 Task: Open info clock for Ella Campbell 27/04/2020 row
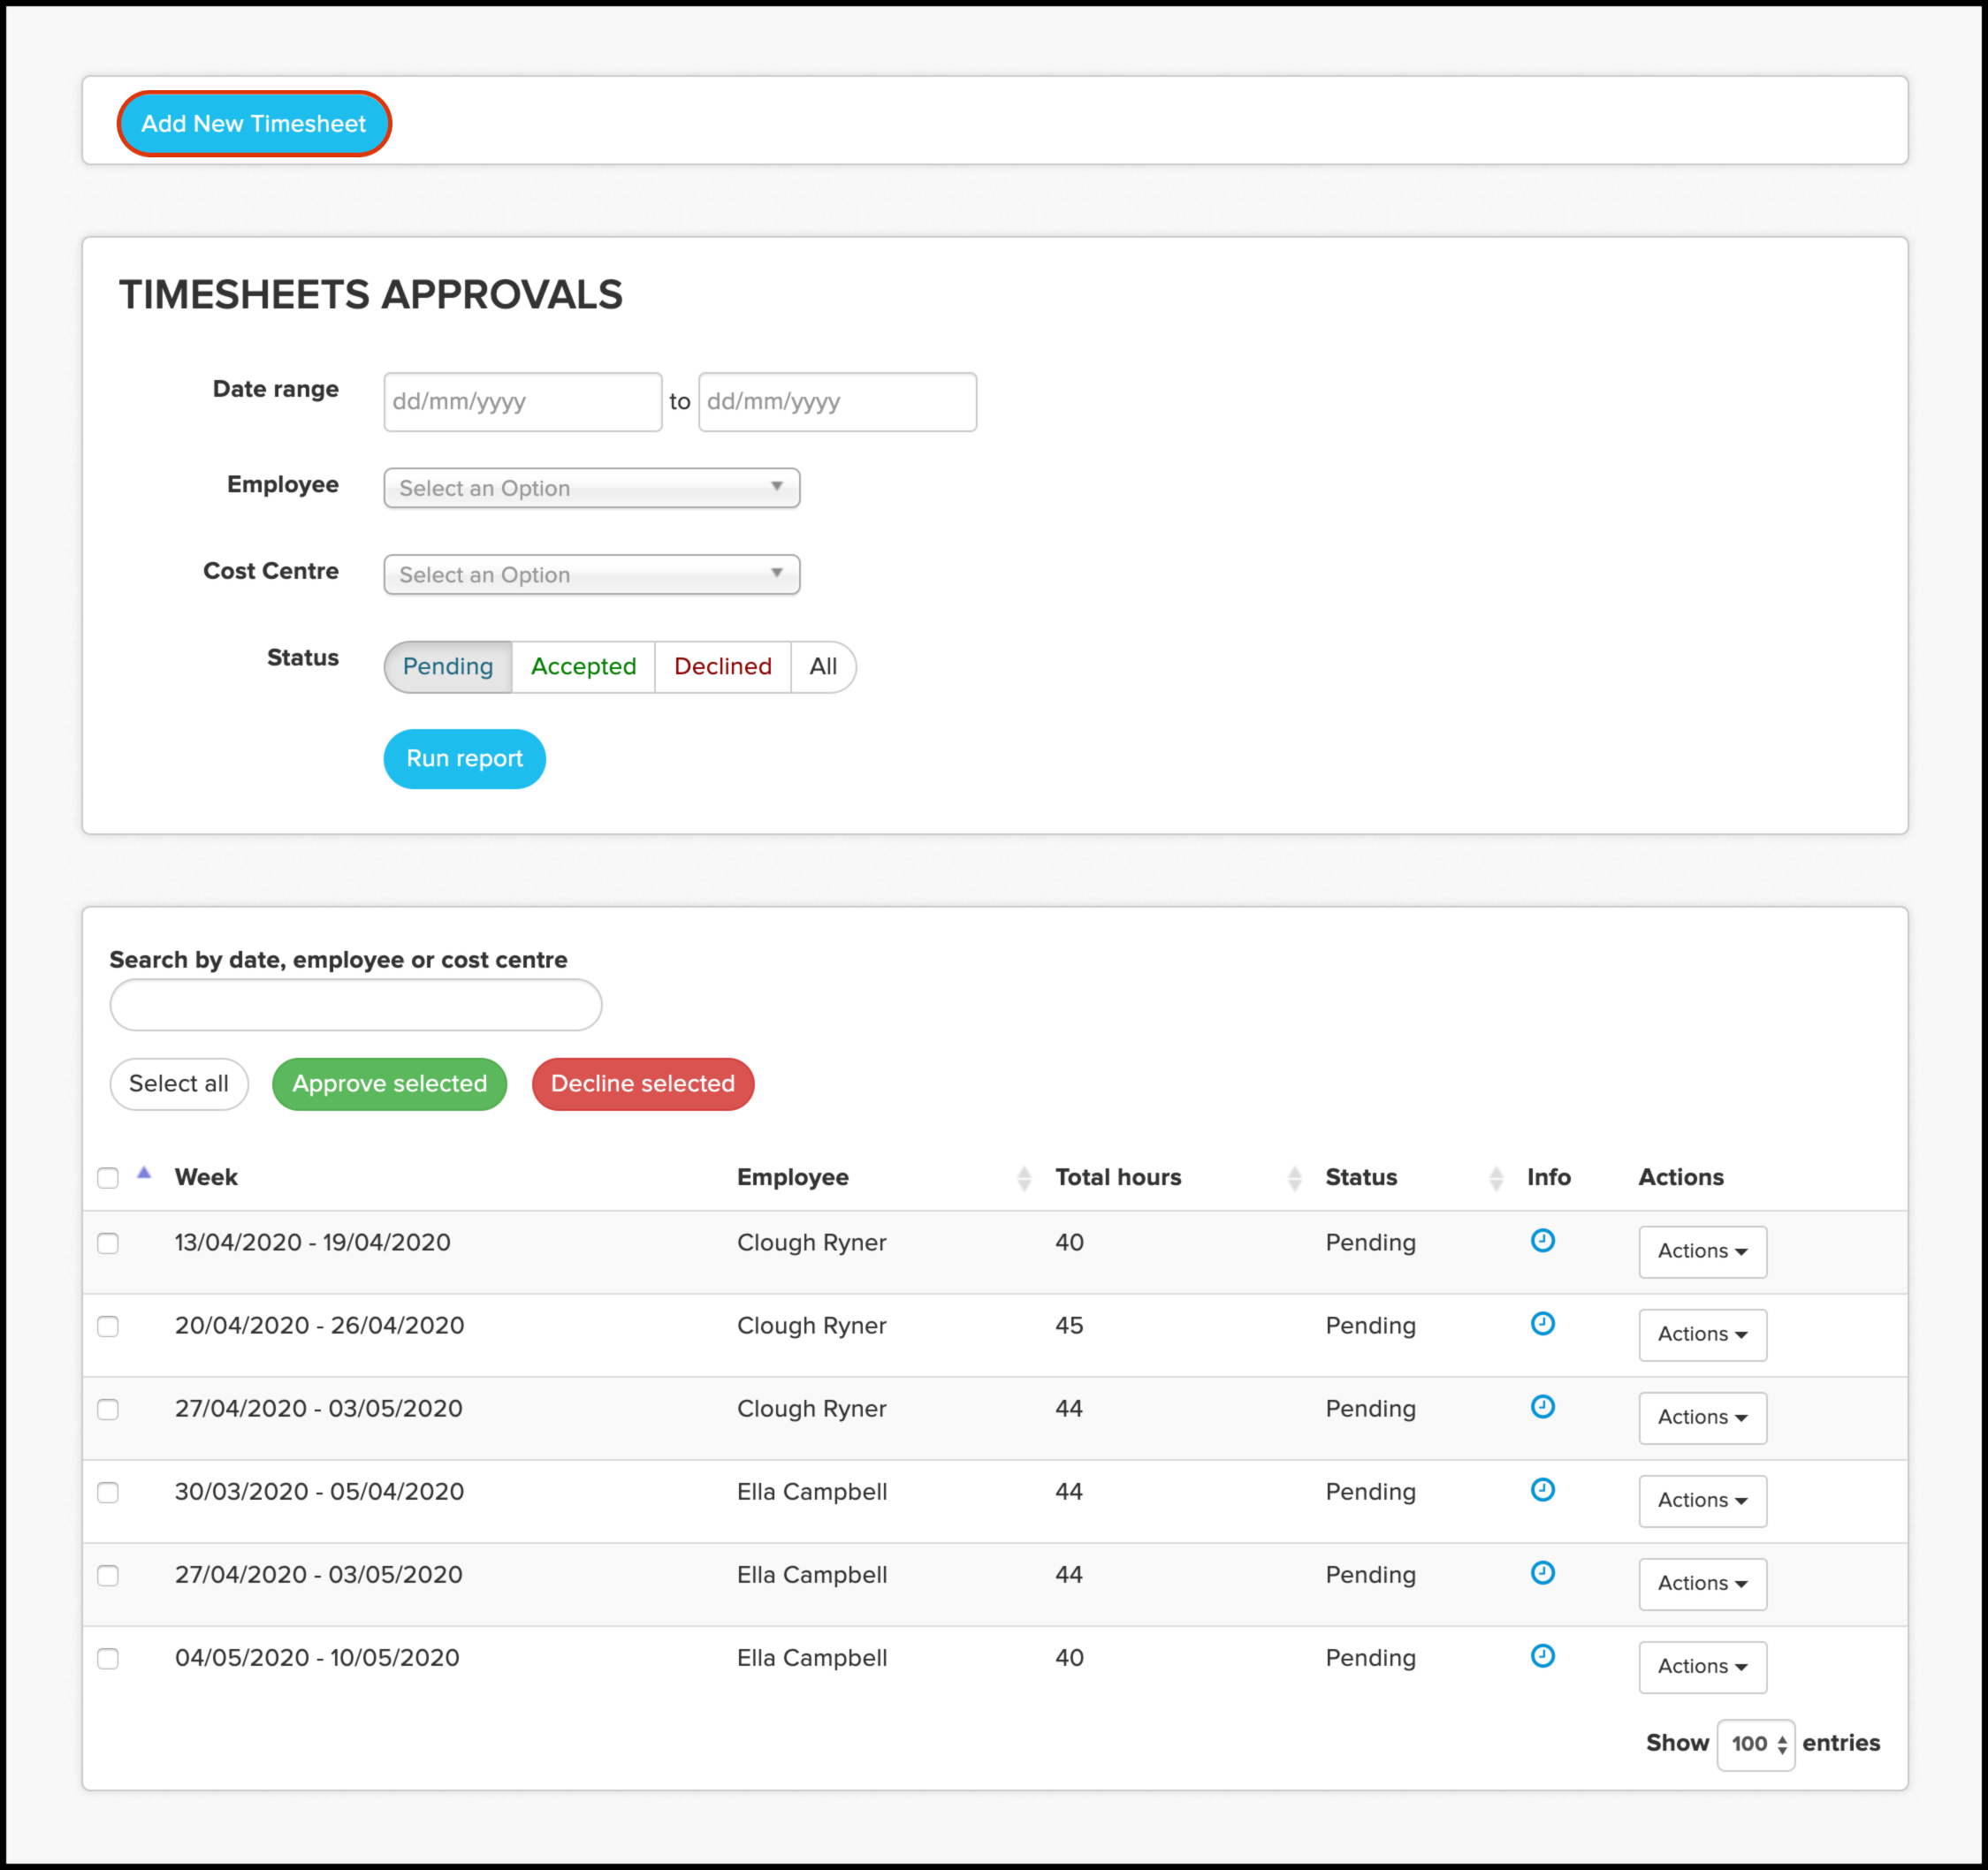1542,1573
